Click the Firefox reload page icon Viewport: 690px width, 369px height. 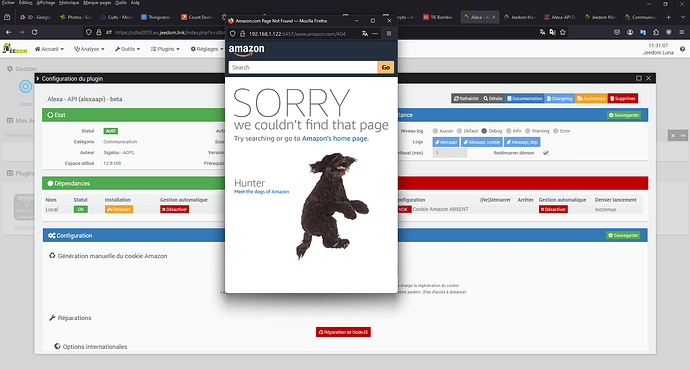coord(34,32)
